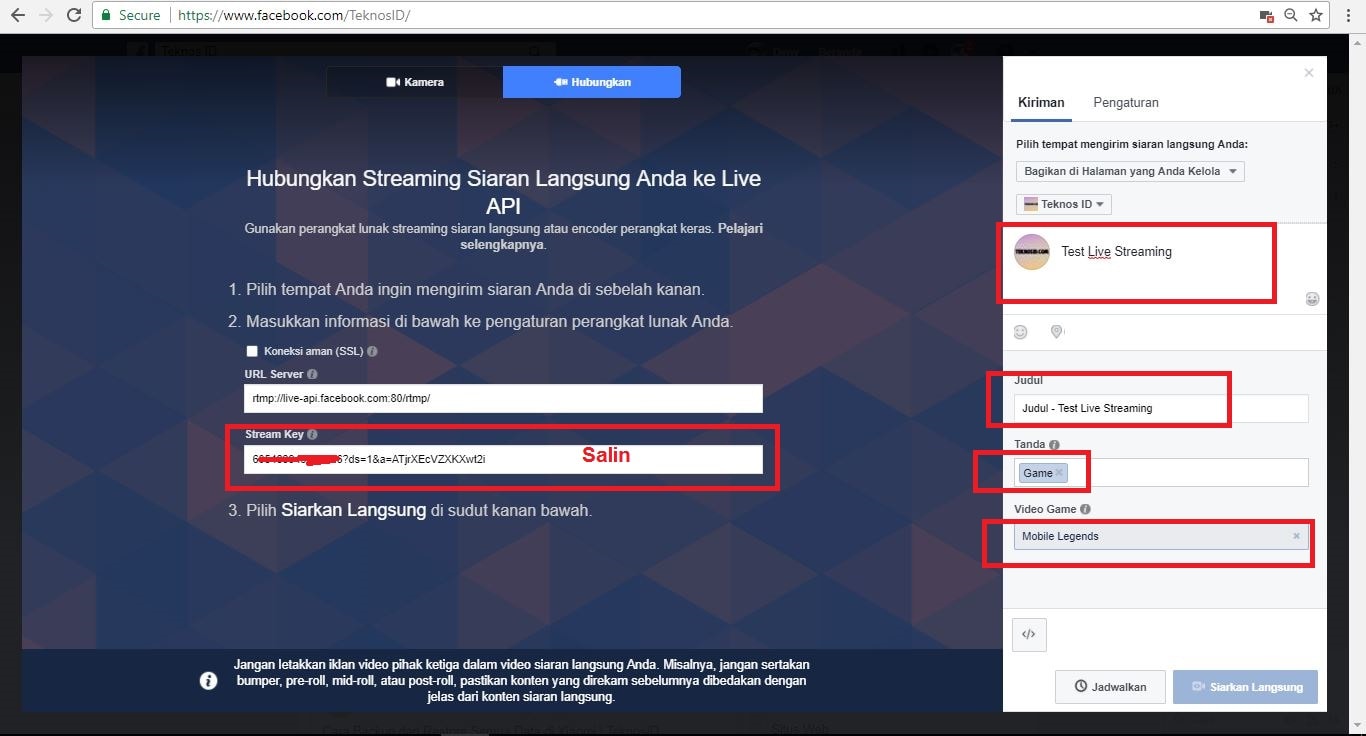Screen dimensions: 1366x736
Task: Go back using browser back arrow
Action: coord(18,16)
